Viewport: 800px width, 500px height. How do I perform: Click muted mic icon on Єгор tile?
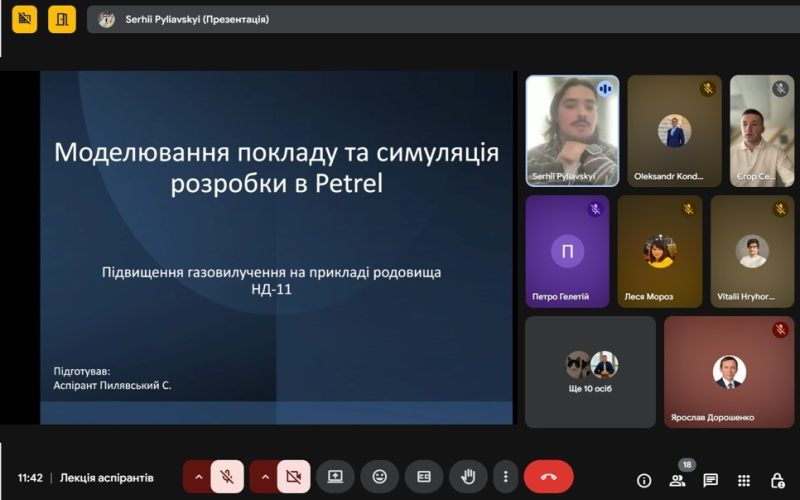click(x=780, y=89)
